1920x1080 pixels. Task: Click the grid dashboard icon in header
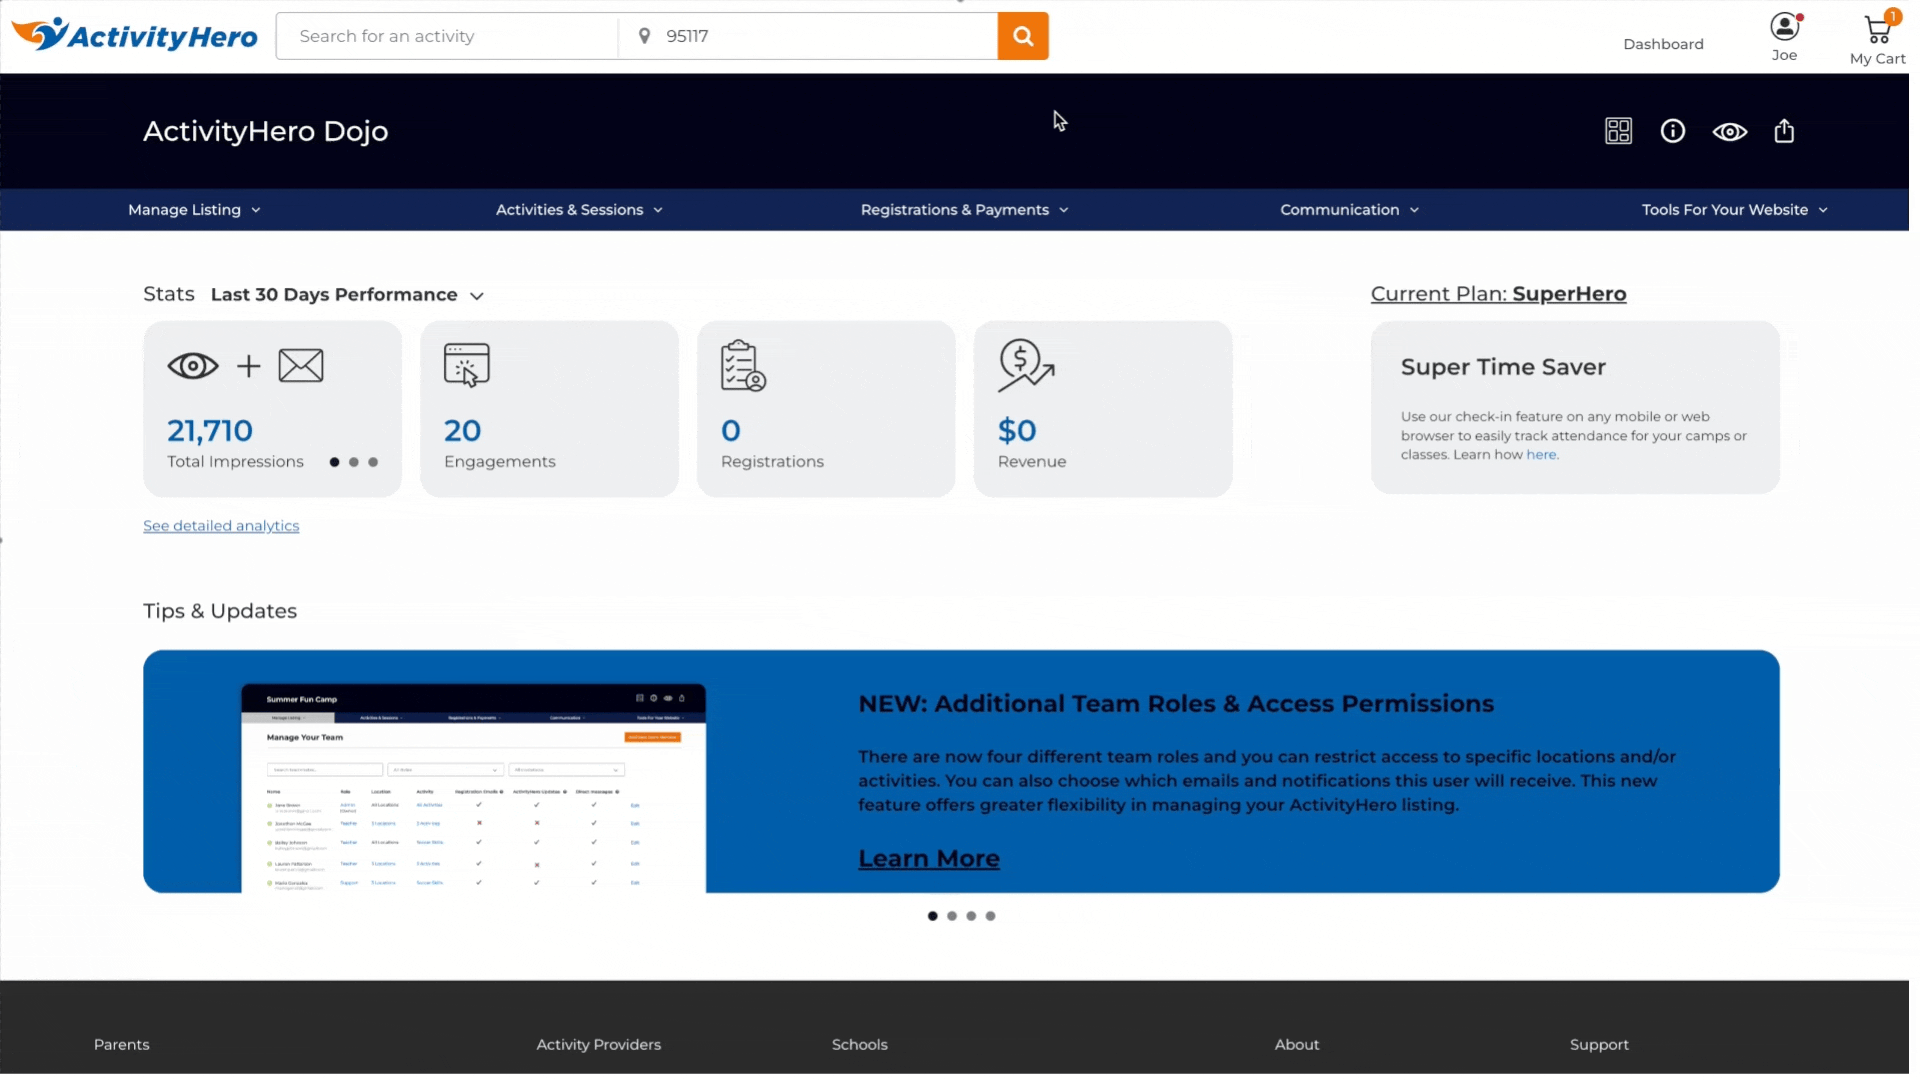point(1618,131)
